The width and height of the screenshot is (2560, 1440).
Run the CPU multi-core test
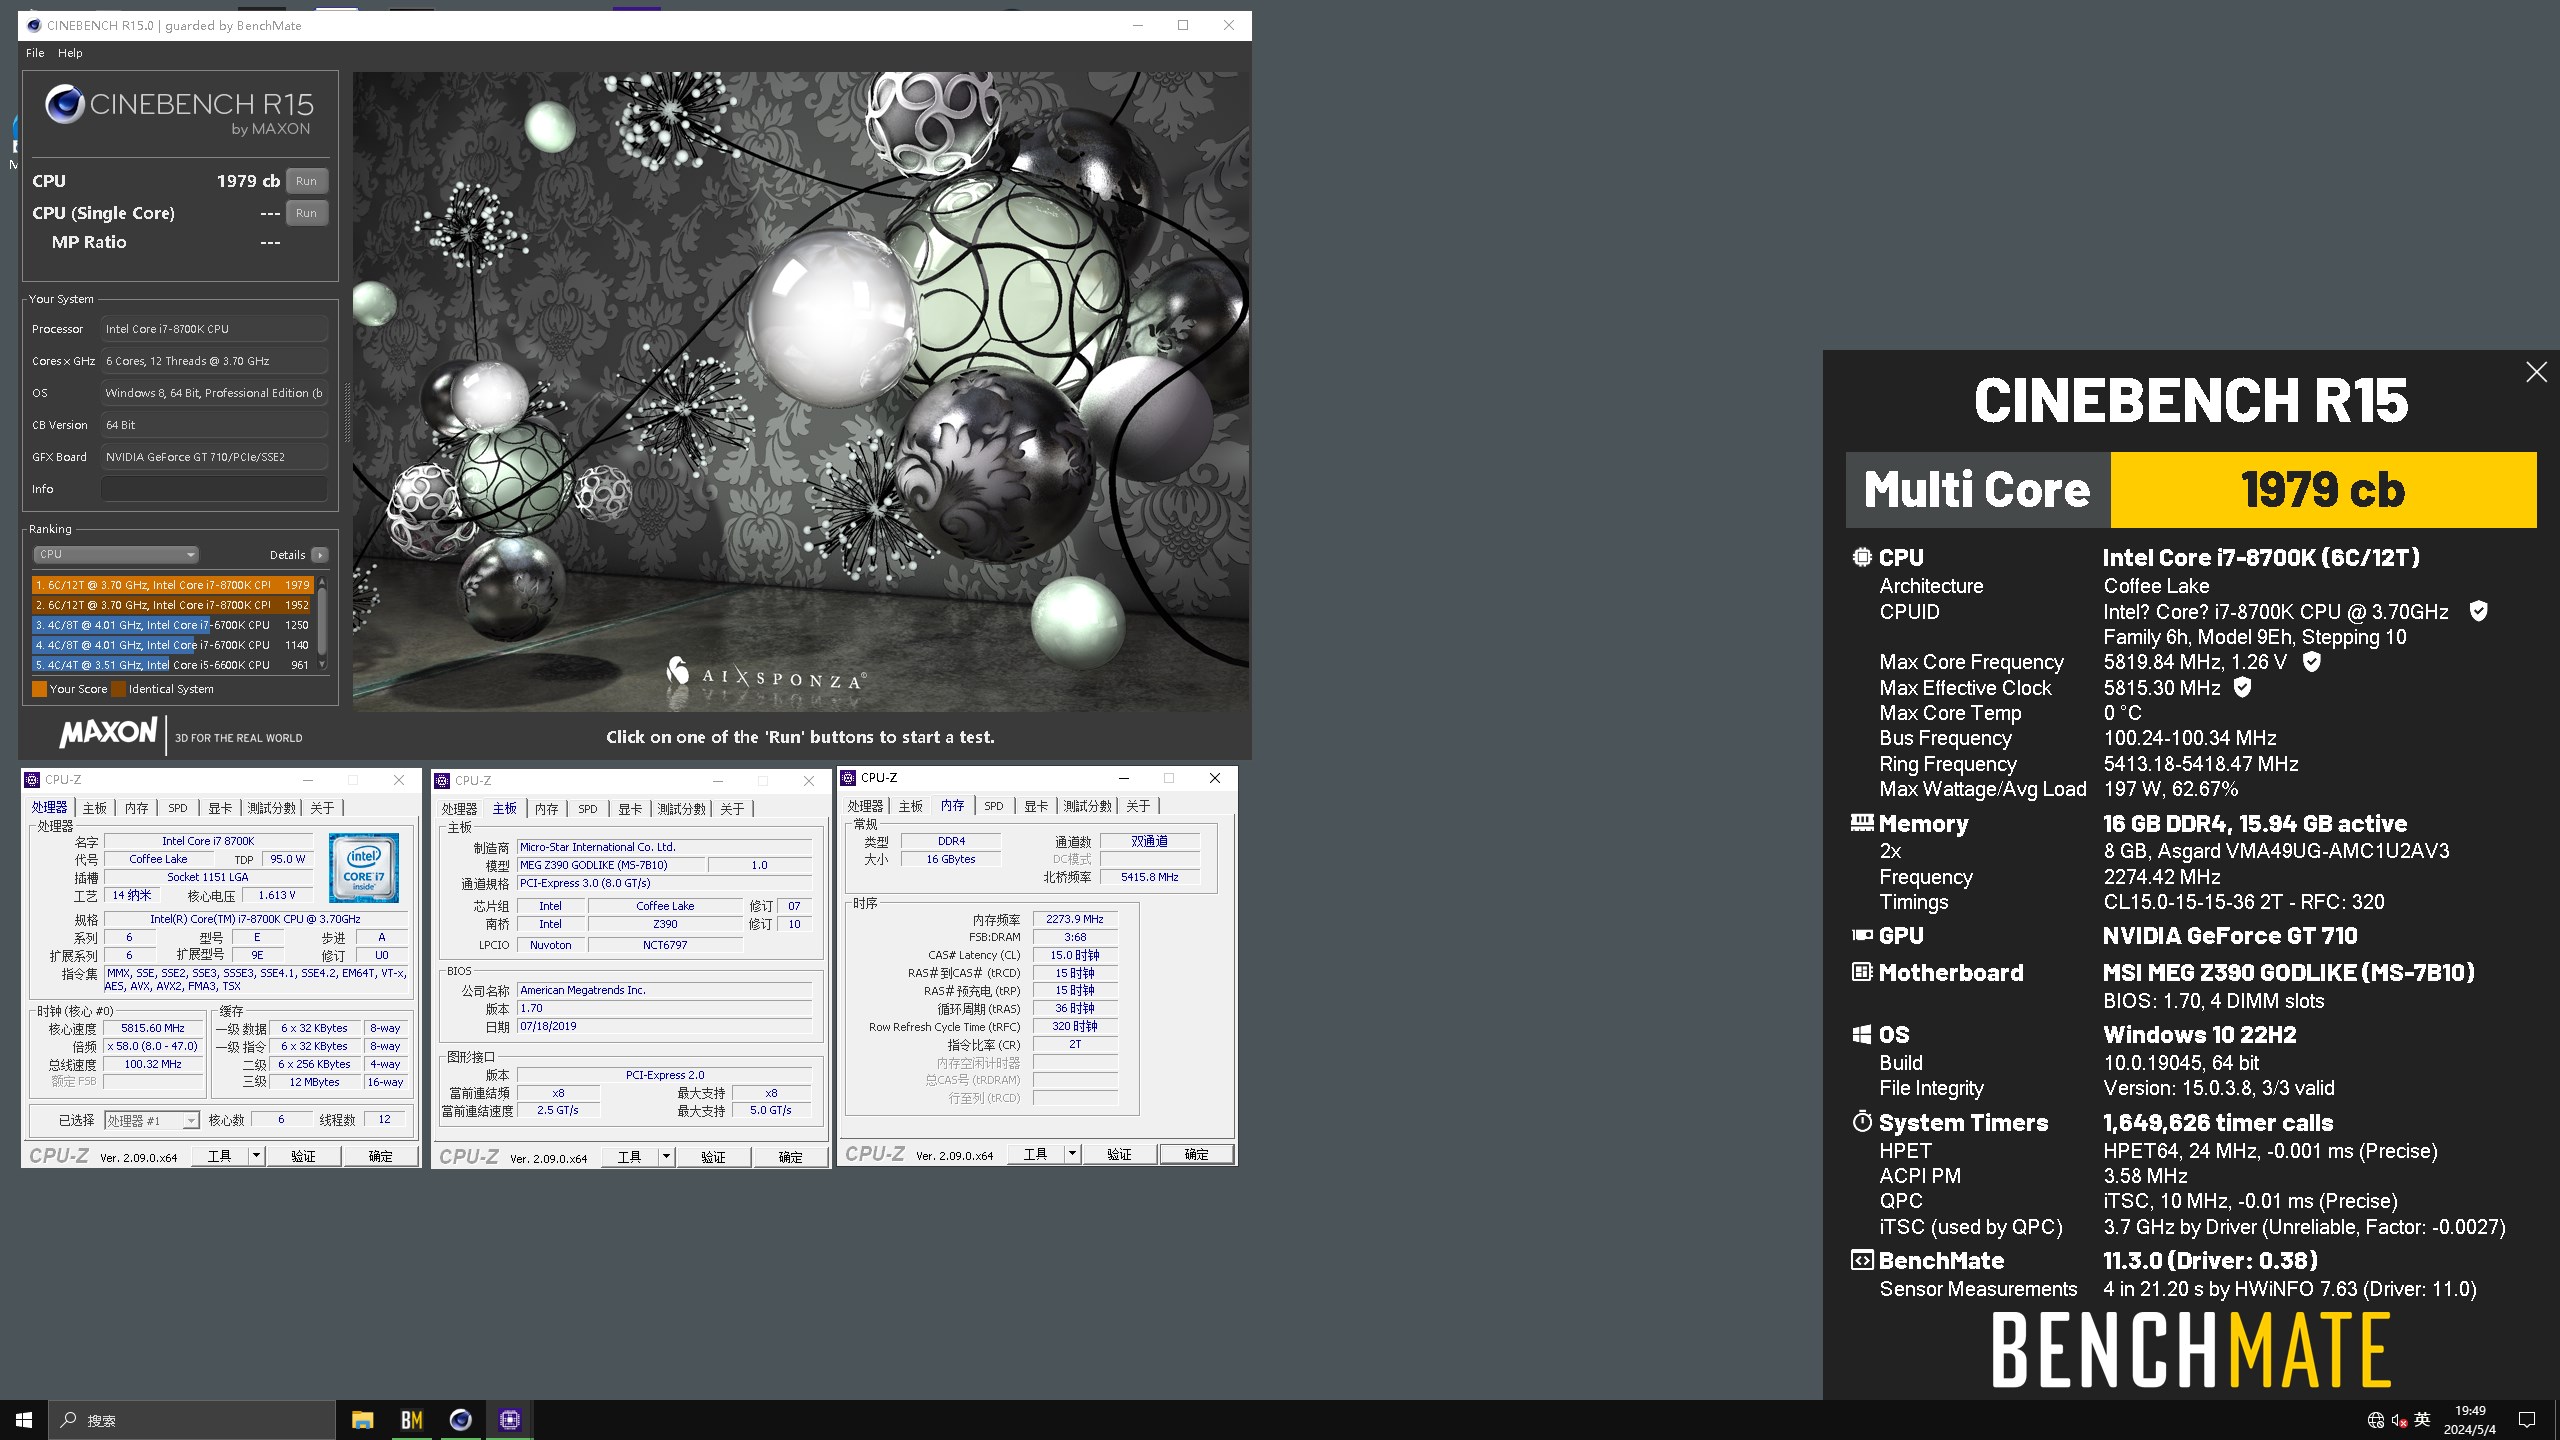pyautogui.click(x=306, y=181)
